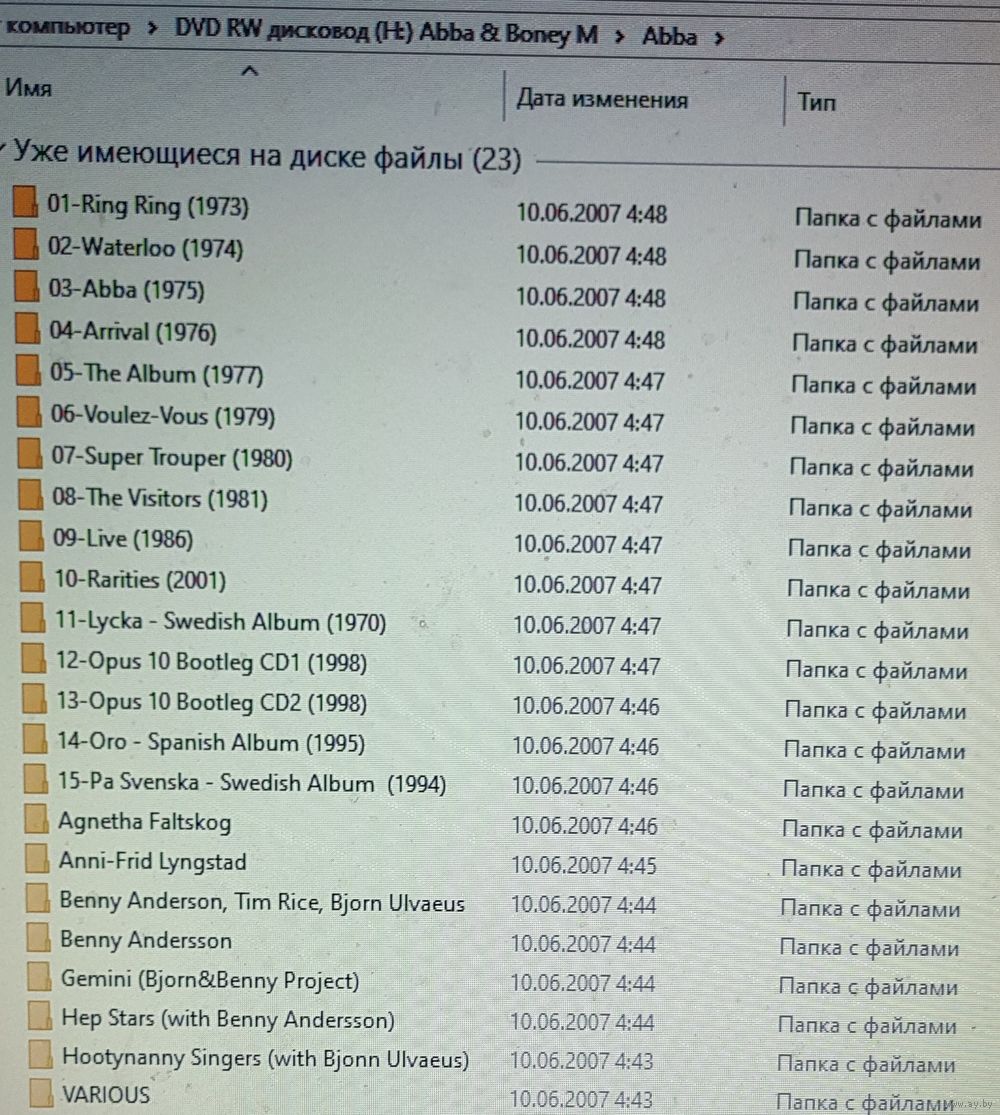Click the folder icon of 04-Arrival (1976)
Screen dimensions: 1000x1115
coord(28,328)
